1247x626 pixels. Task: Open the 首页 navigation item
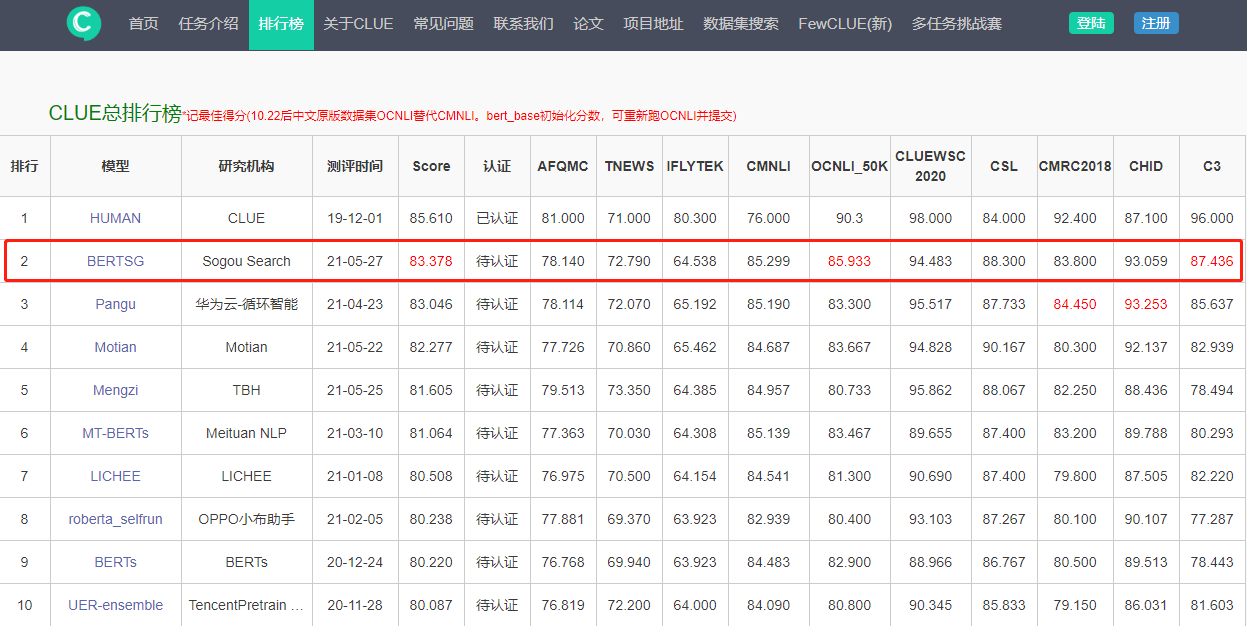[x=142, y=23]
